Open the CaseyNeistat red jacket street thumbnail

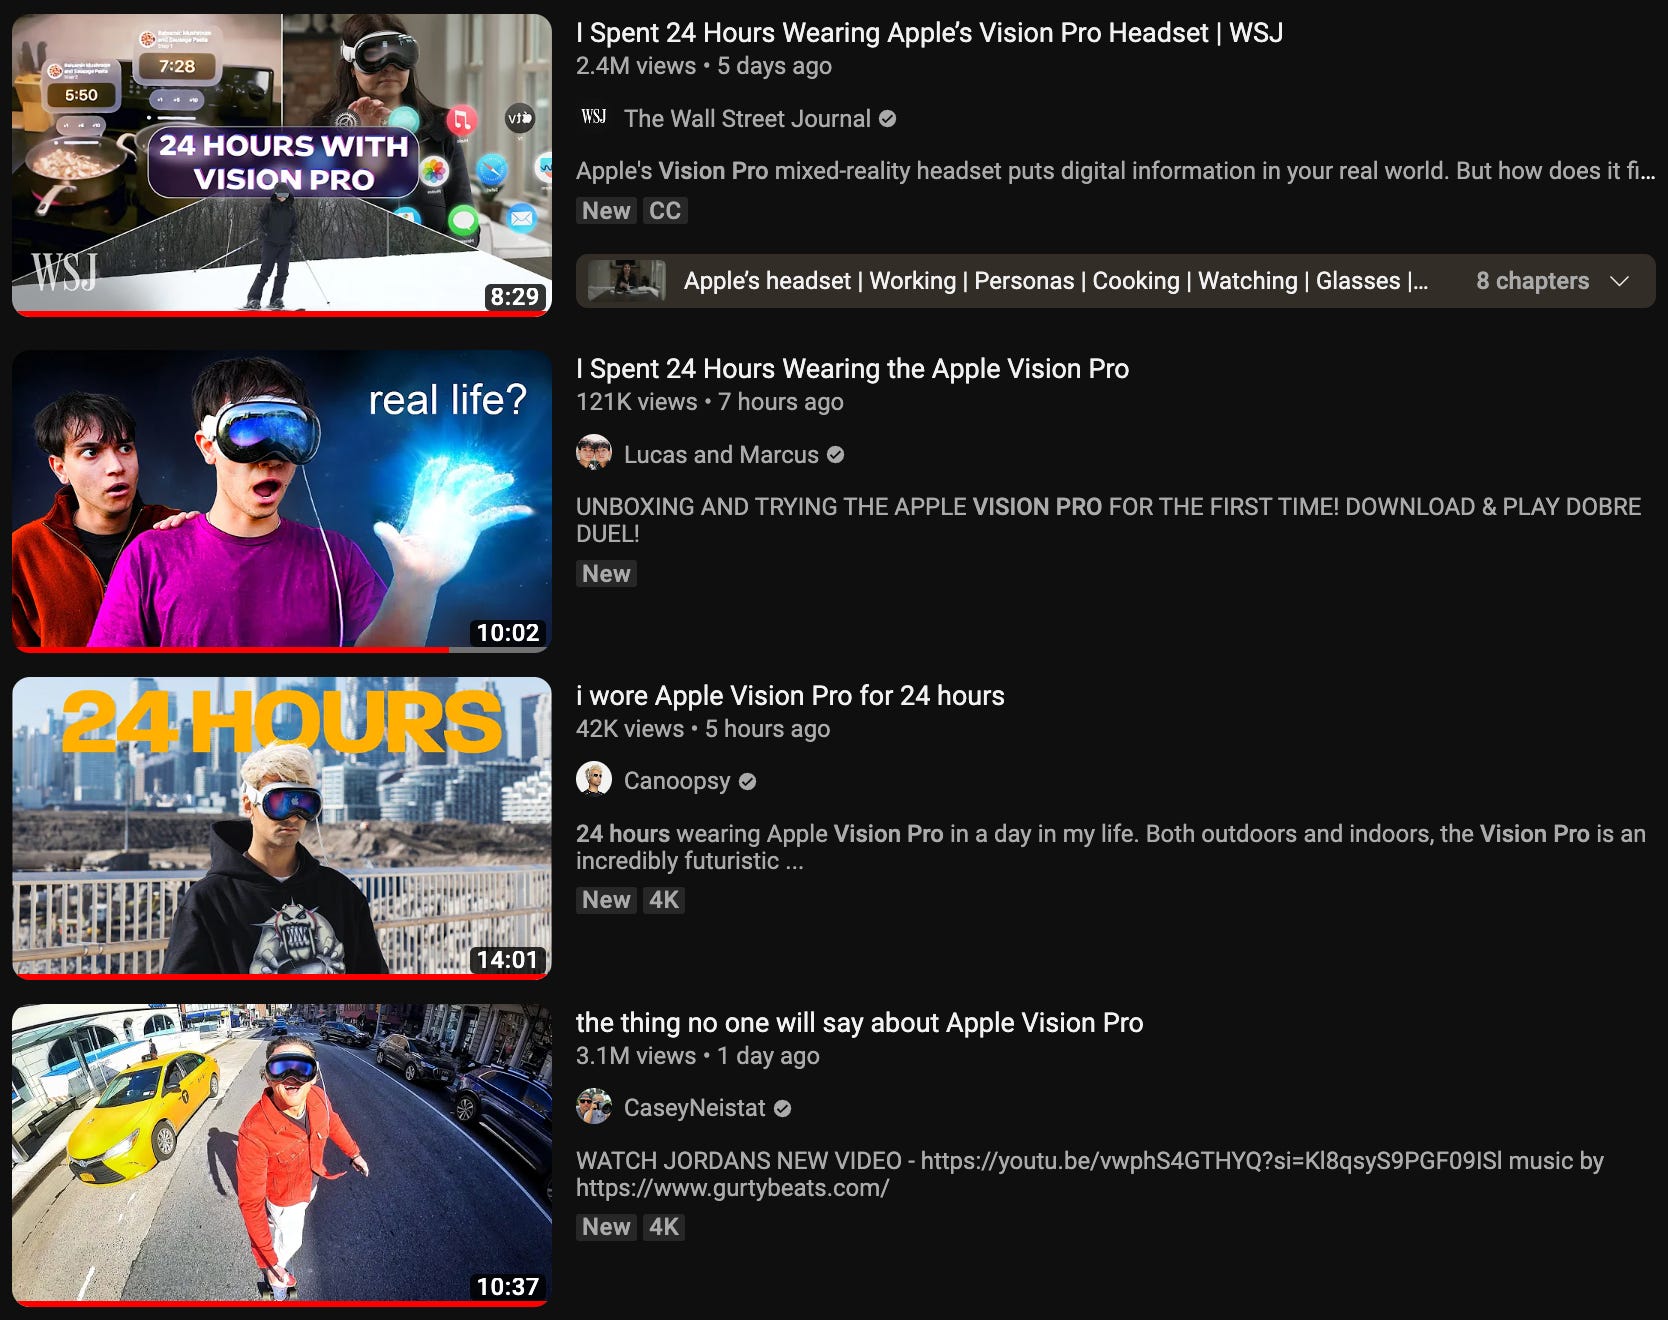[x=281, y=1155]
